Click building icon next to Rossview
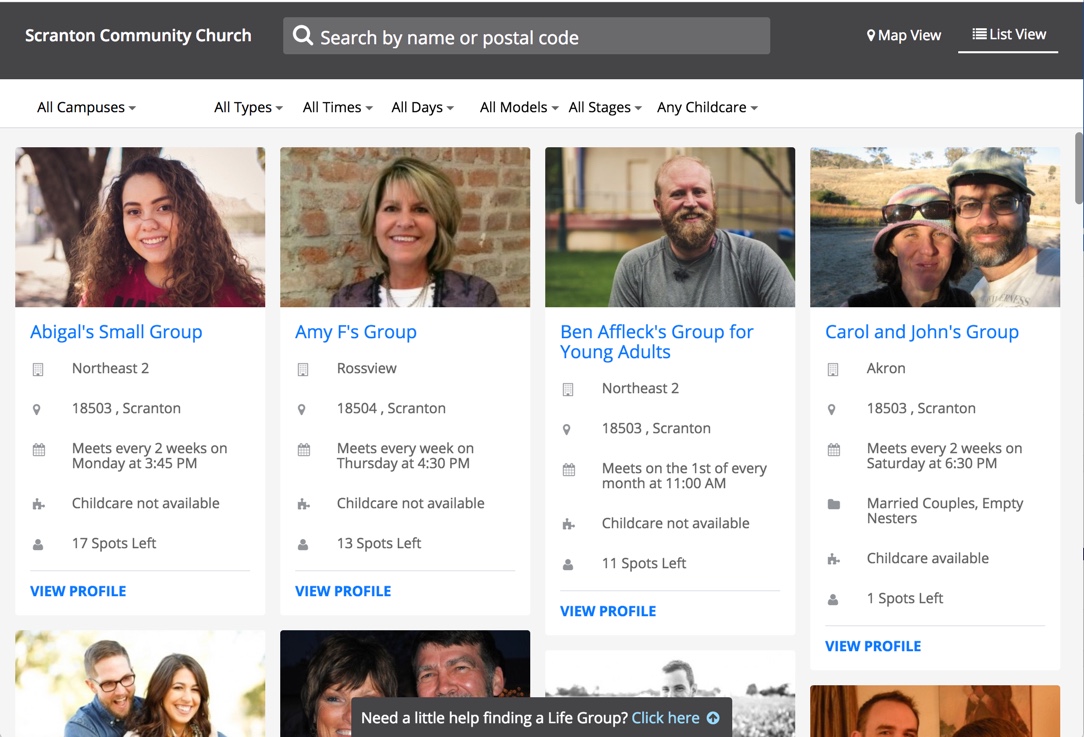This screenshot has width=1084, height=737. pos(303,370)
